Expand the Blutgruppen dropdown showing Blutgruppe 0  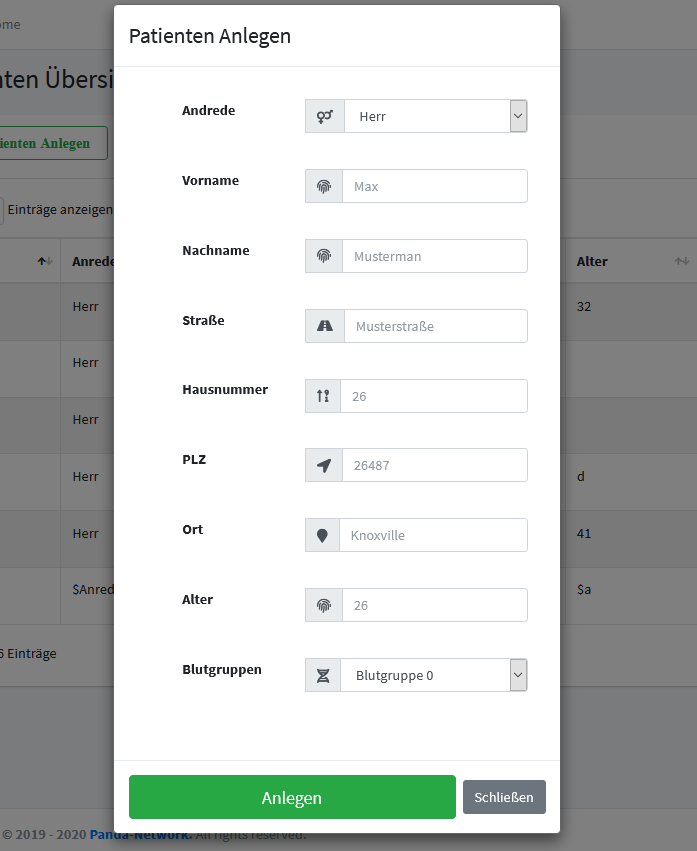click(433, 676)
